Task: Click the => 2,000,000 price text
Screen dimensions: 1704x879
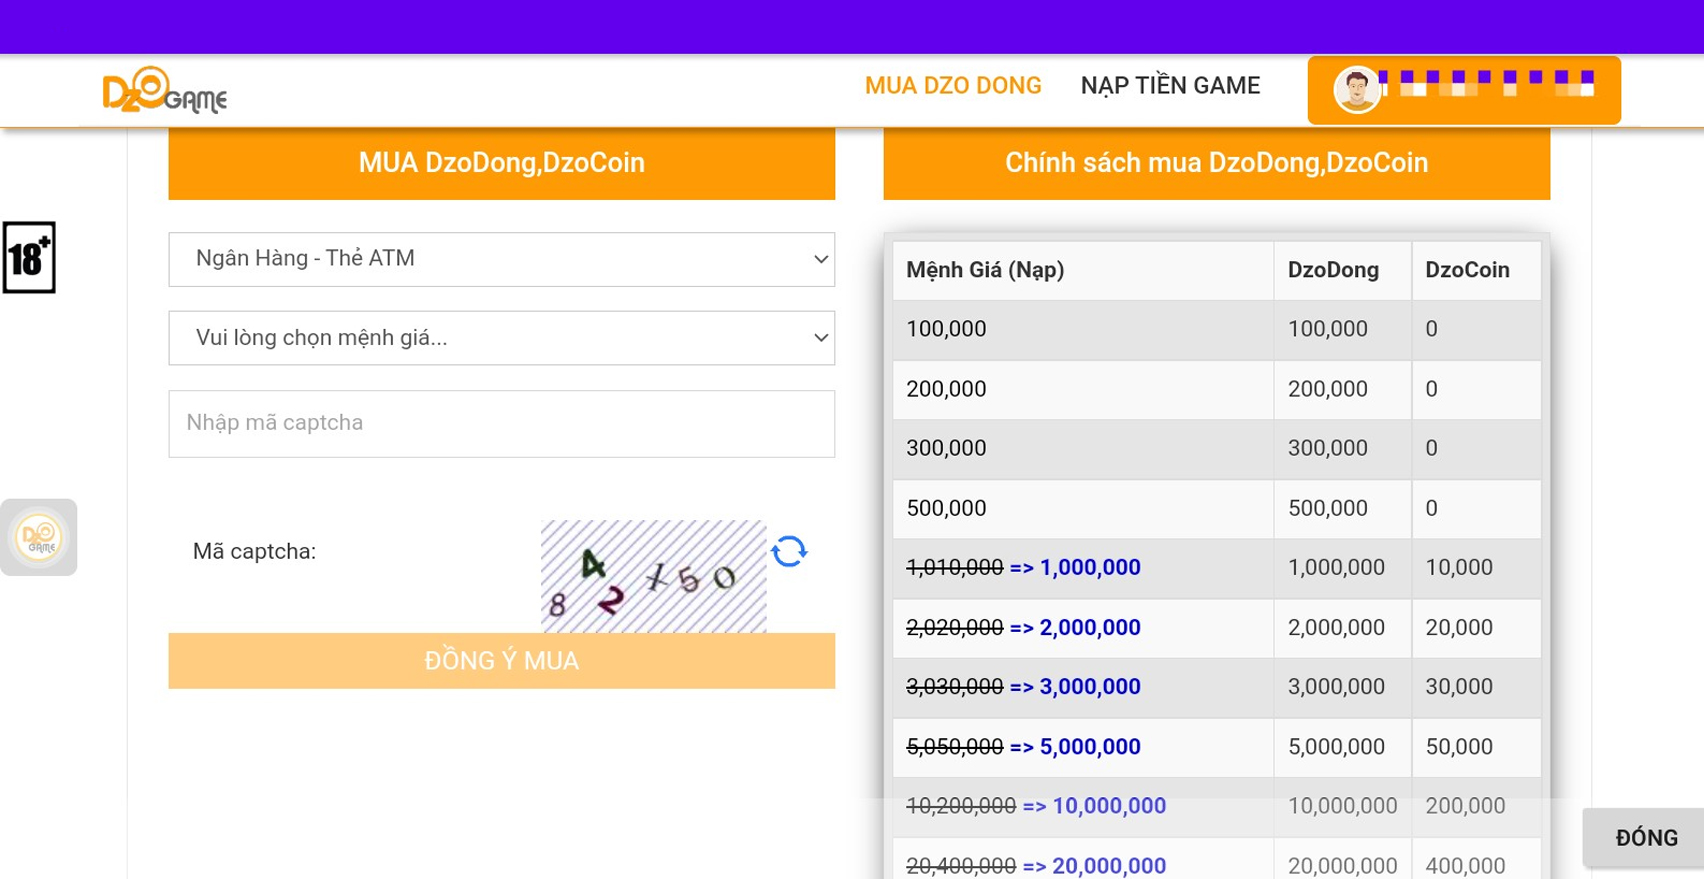Action: (x=1075, y=628)
